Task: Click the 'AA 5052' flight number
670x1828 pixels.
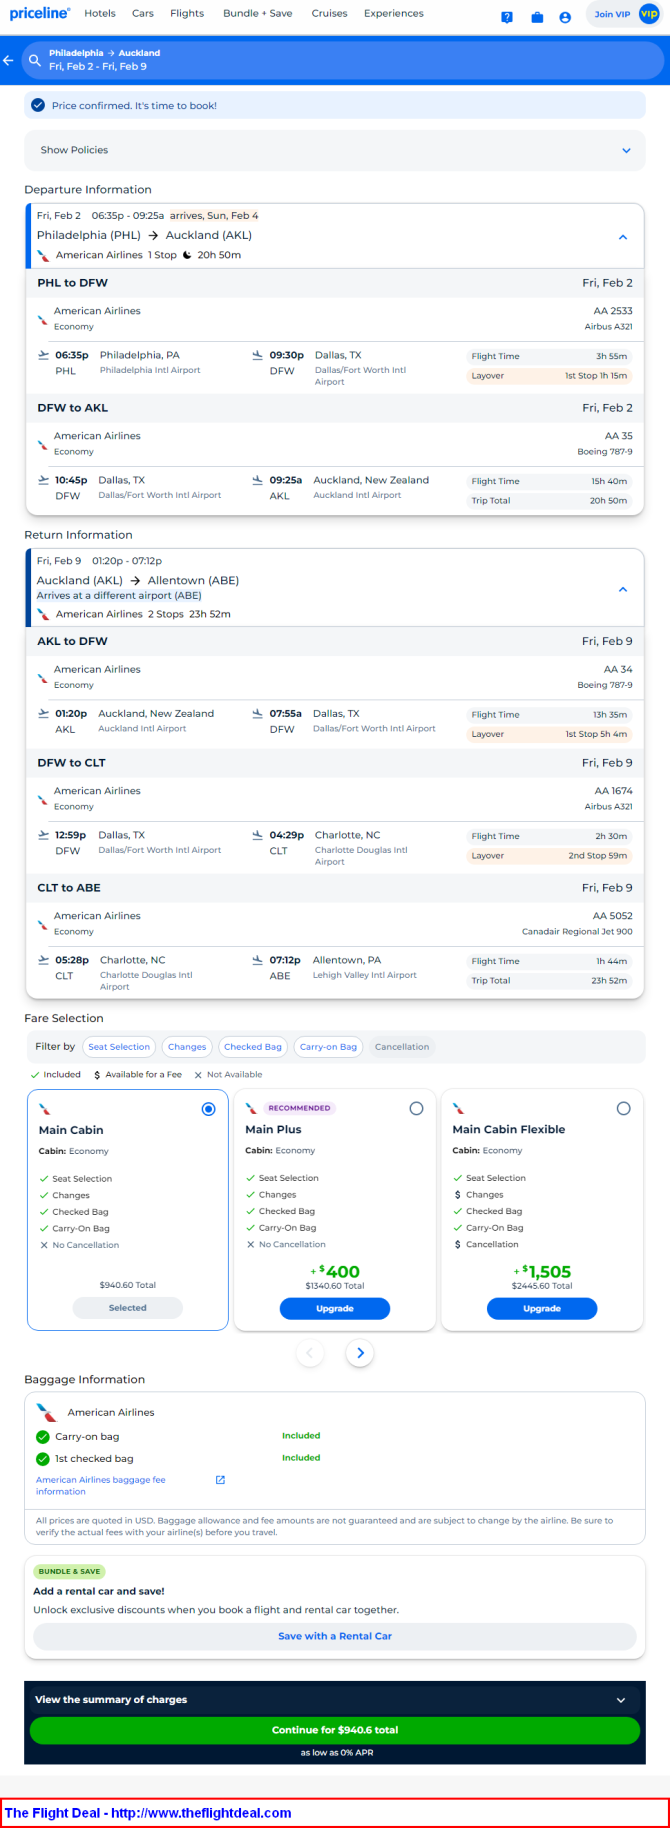Action: (x=613, y=916)
